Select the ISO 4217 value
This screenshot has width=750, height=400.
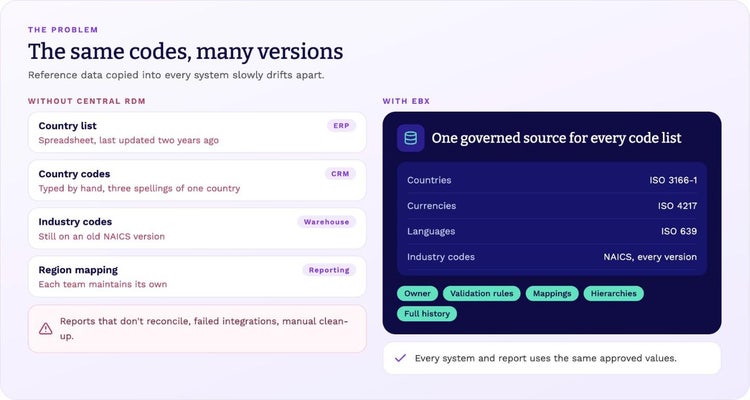[x=677, y=206]
